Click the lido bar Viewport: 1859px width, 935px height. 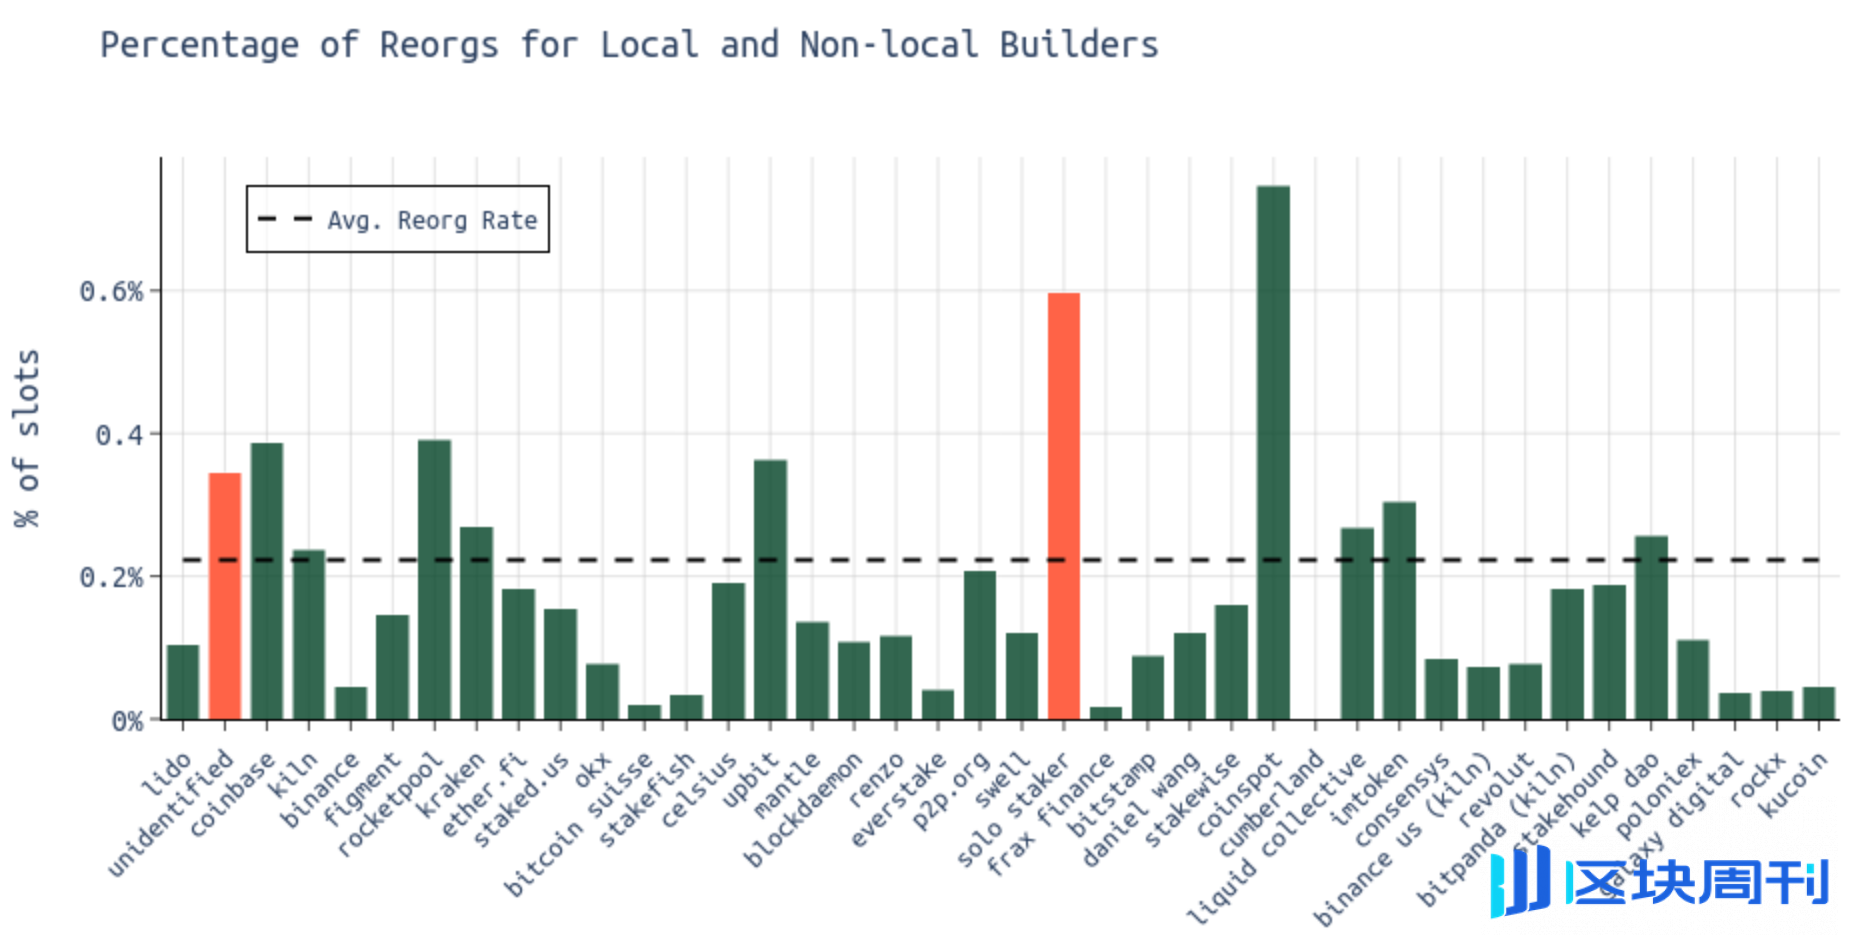[183, 682]
